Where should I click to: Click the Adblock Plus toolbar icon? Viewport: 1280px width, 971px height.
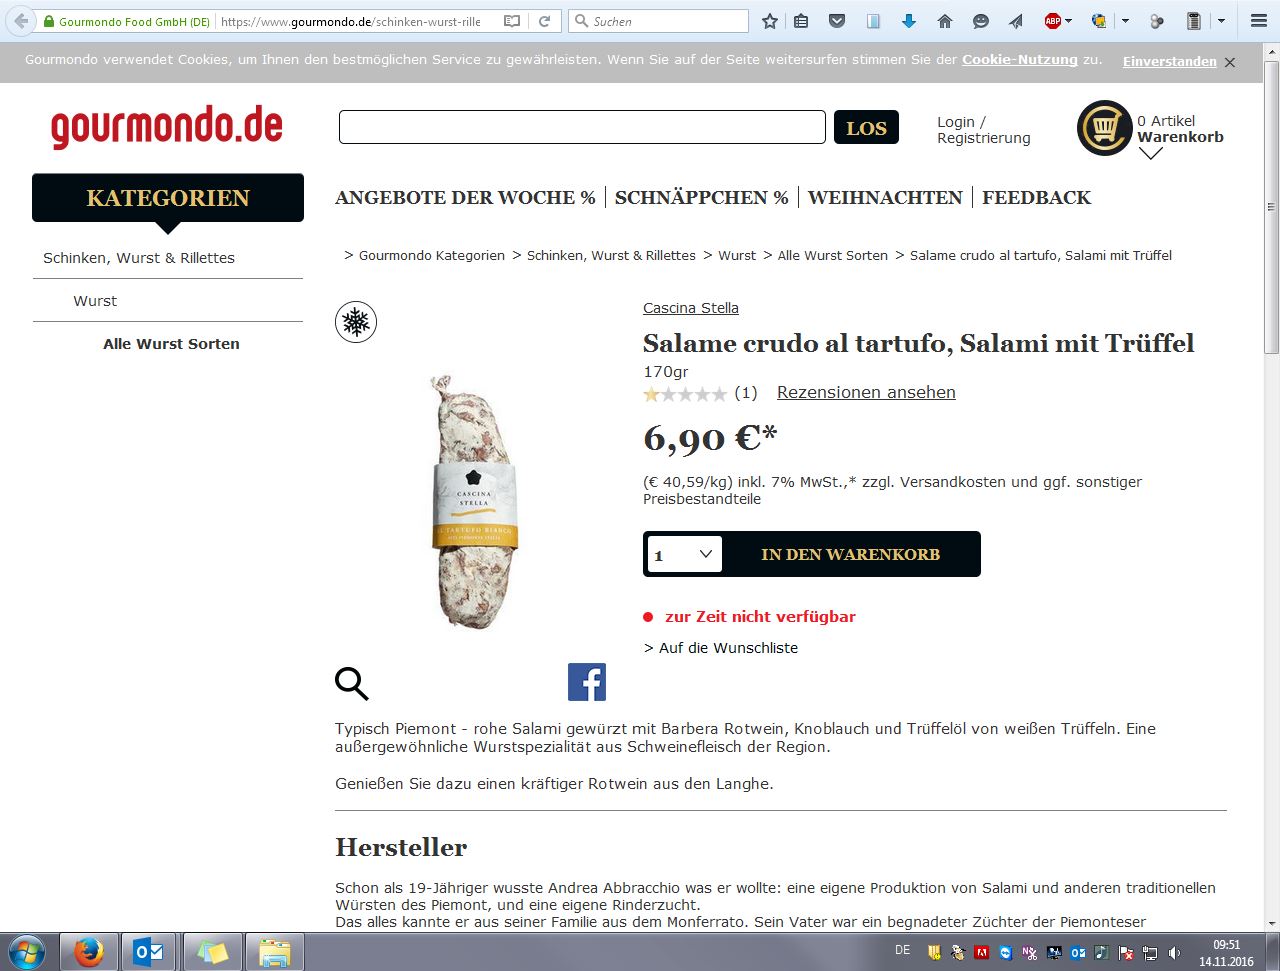(x=1052, y=21)
